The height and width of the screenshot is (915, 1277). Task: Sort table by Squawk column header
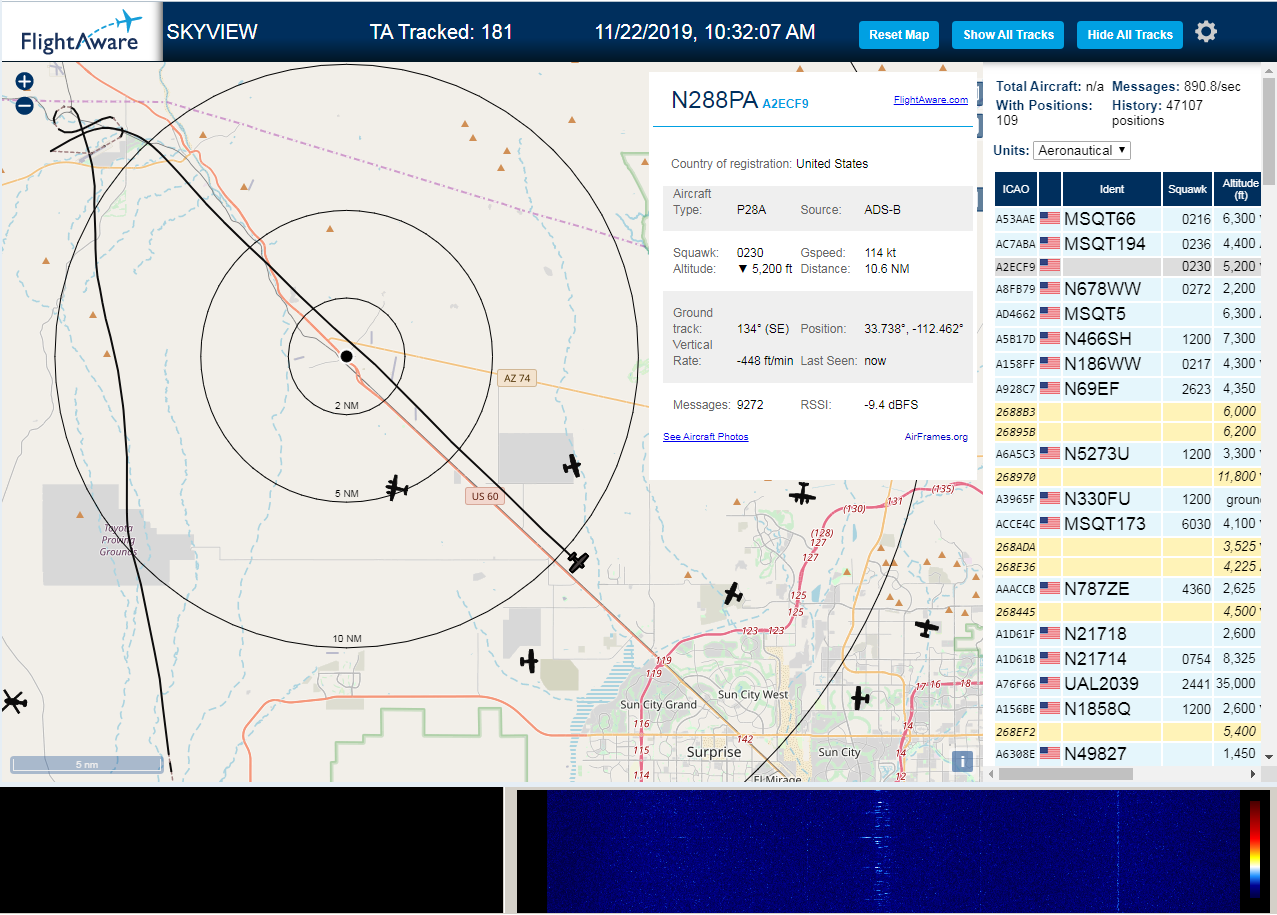[x=1187, y=188]
